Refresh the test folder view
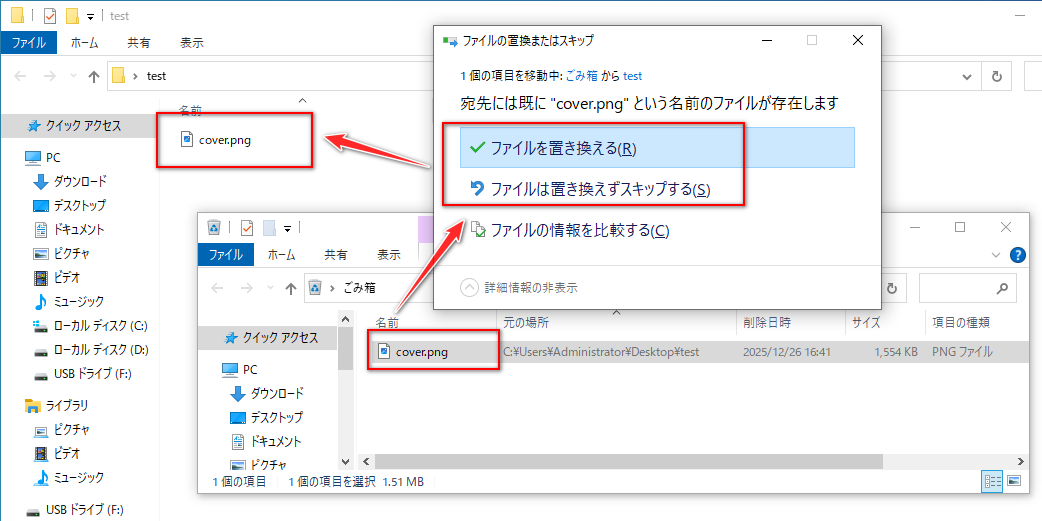Viewport: 1042px width, 521px height. pyautogui.click(x=997, y=76)
